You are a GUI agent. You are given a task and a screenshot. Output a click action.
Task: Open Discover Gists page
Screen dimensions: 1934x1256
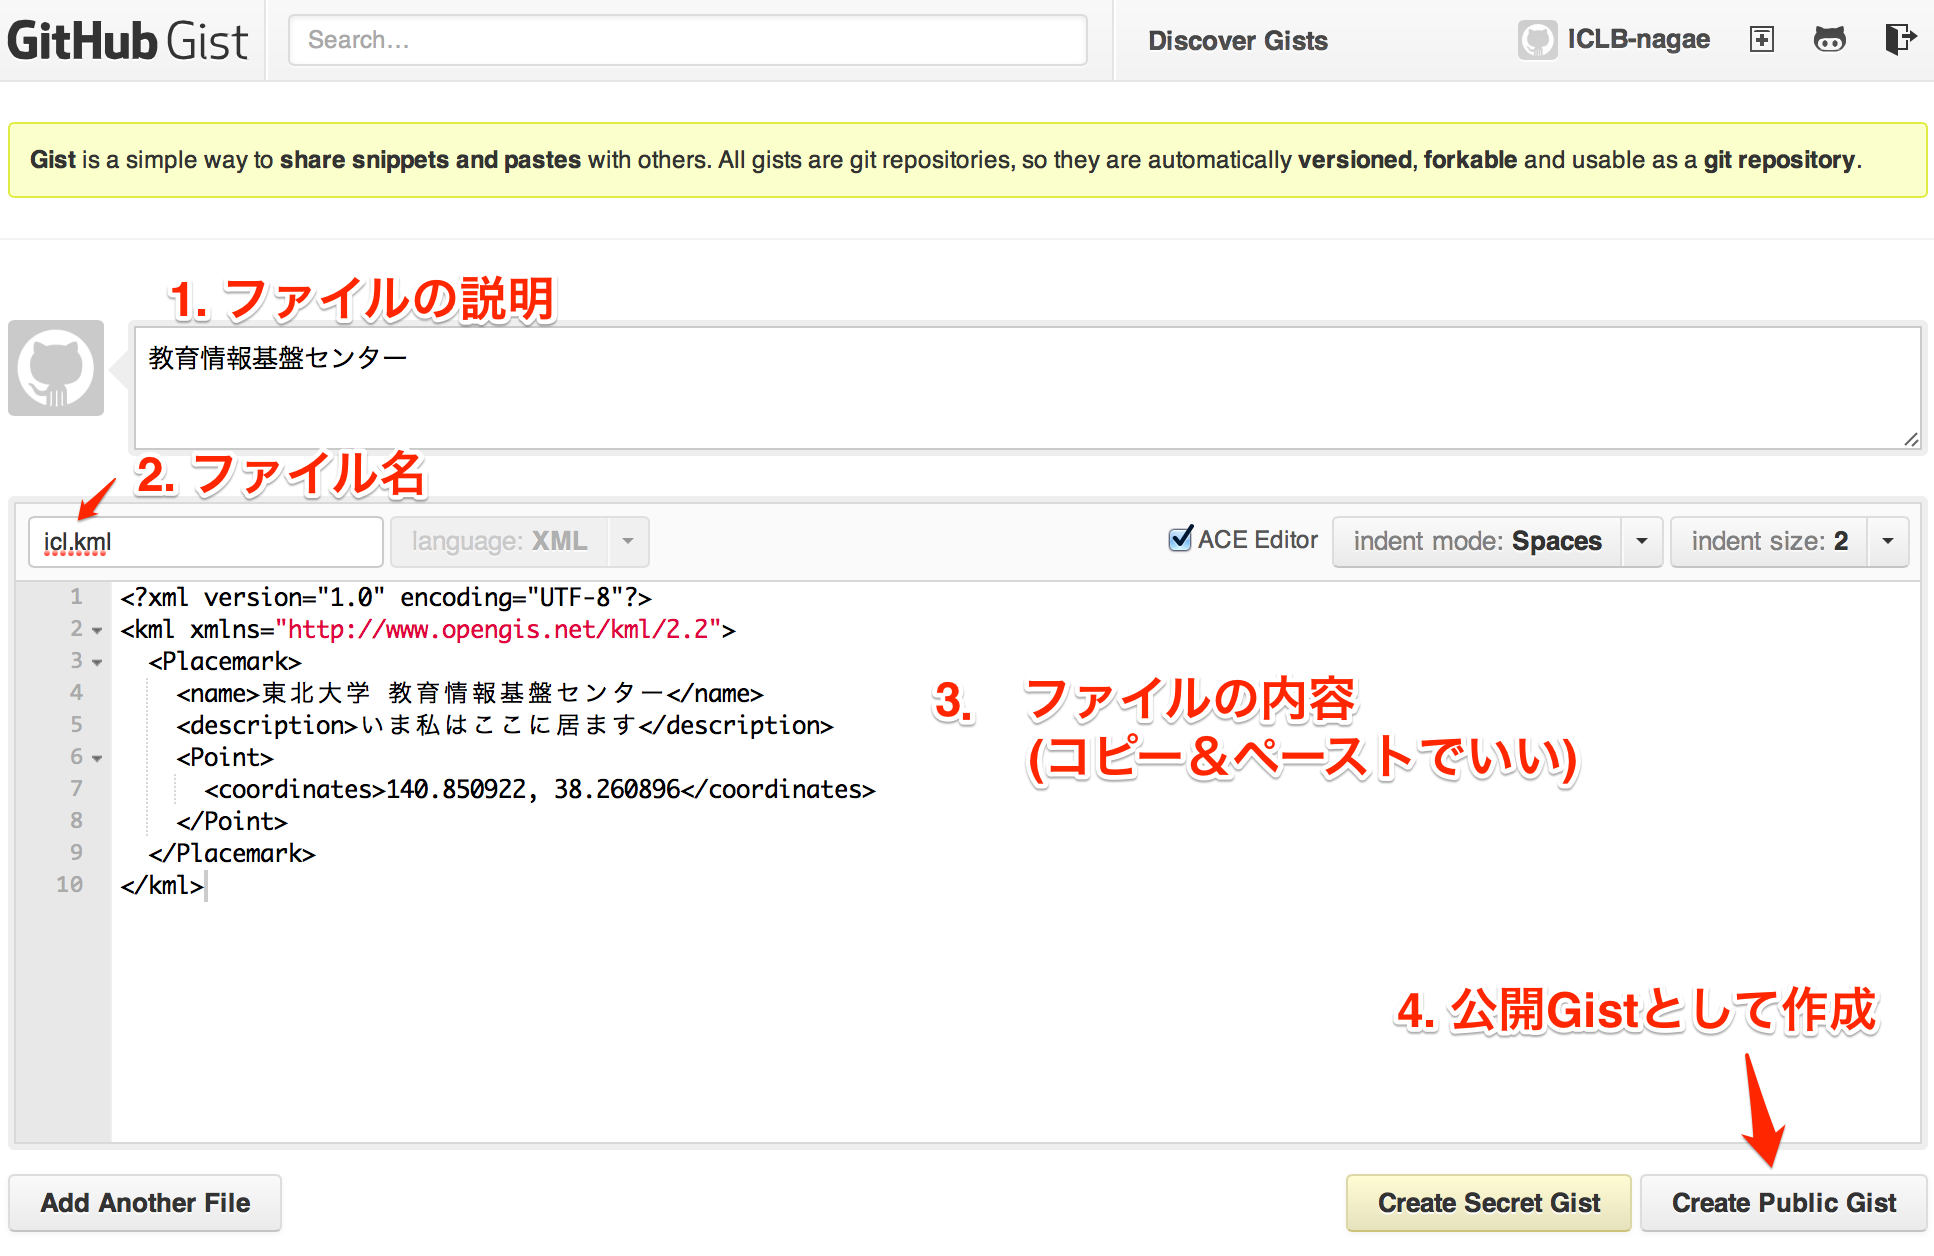pyautogui.click(x=1237, y=41)
